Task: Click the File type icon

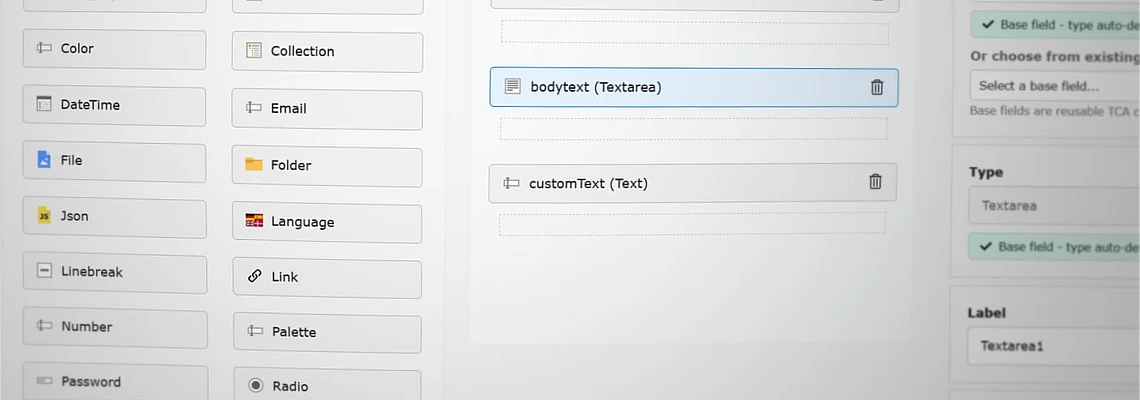Action: [x=44, y=159]
